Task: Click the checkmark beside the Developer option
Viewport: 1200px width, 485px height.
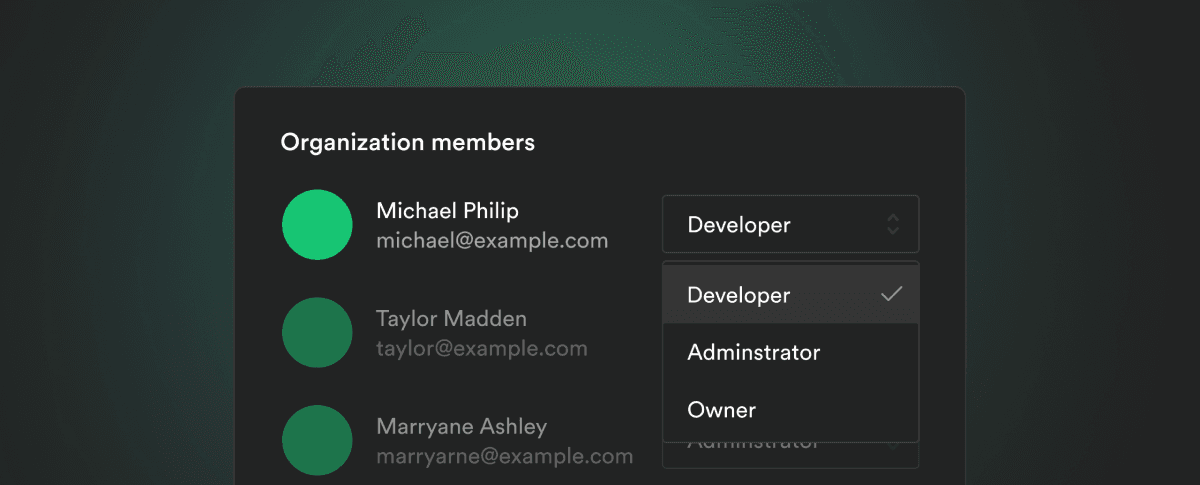Action: (891, 295)
